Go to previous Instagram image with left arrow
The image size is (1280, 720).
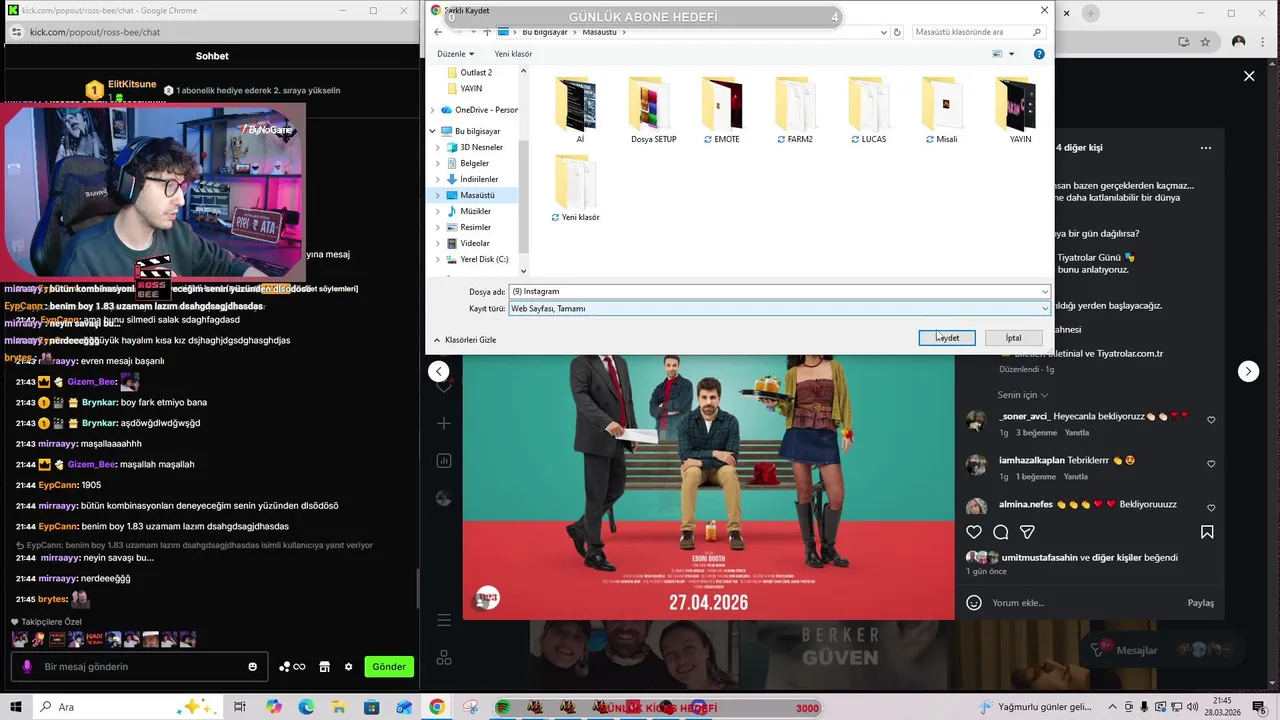click(439, 371)
